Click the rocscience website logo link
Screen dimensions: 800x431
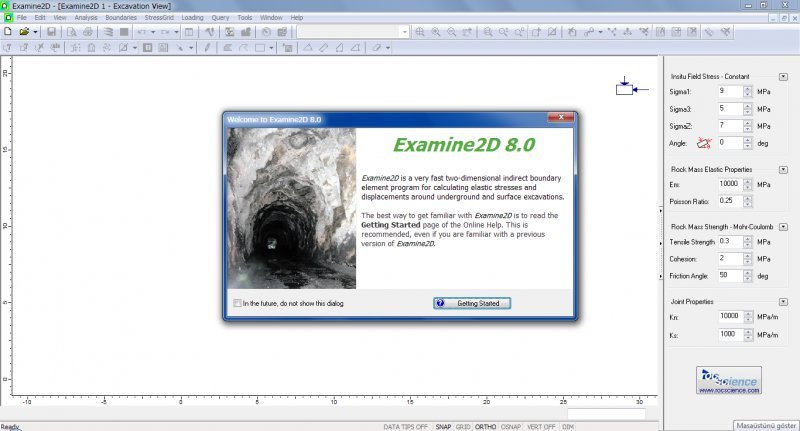pyautogui.click(x=729, y=380)
